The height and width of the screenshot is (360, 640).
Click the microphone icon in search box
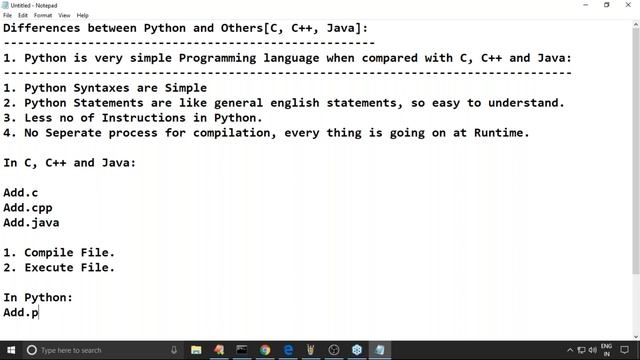tap(174, 350)
